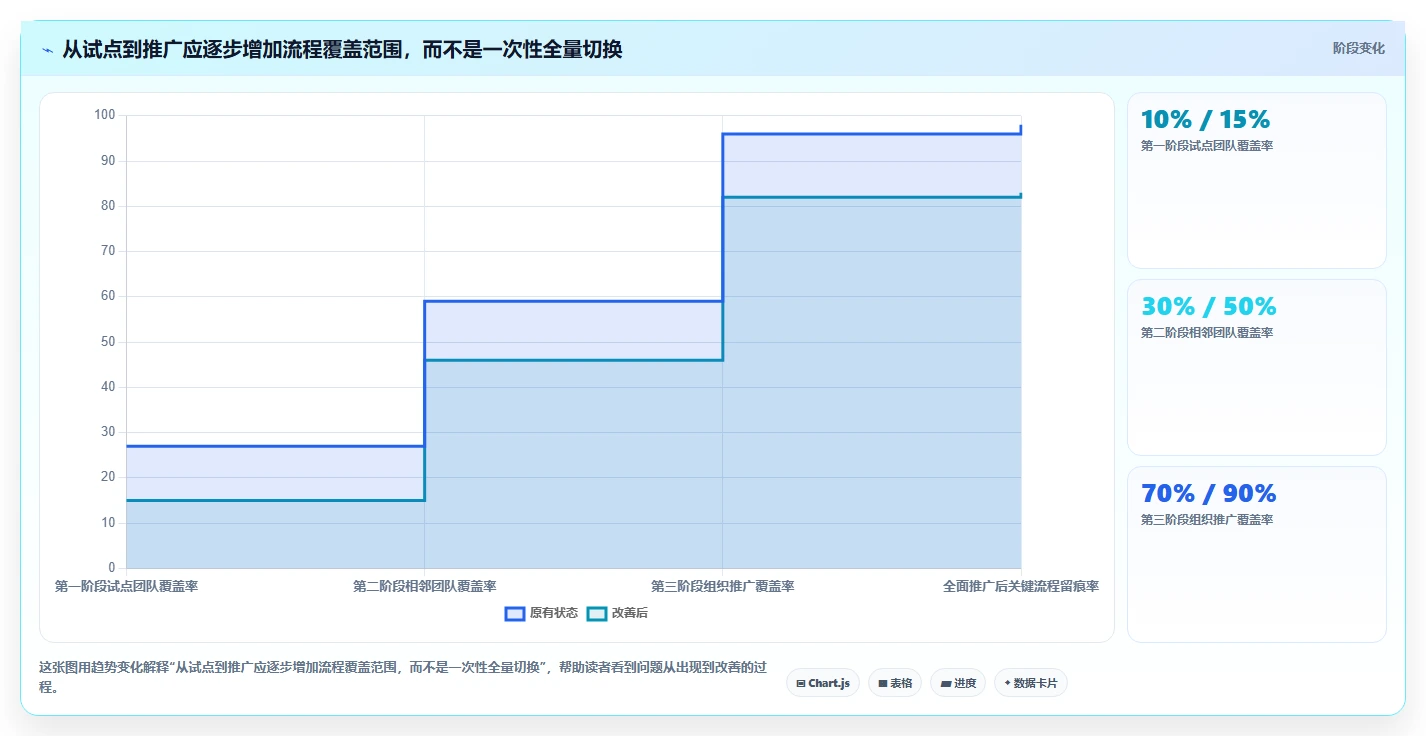Toggle the 改善后 legend swatch
Image resolution: width=1426 pixels, height=736 pixels.
[x=597, y=613]
